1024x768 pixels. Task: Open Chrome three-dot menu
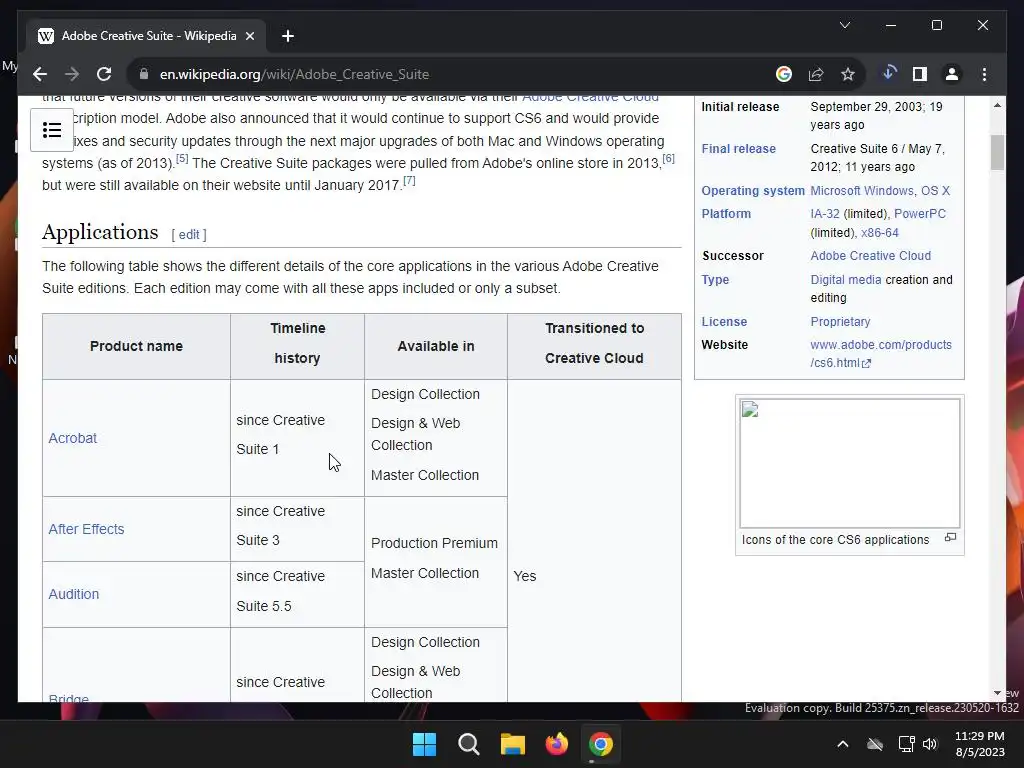[984, 74]
